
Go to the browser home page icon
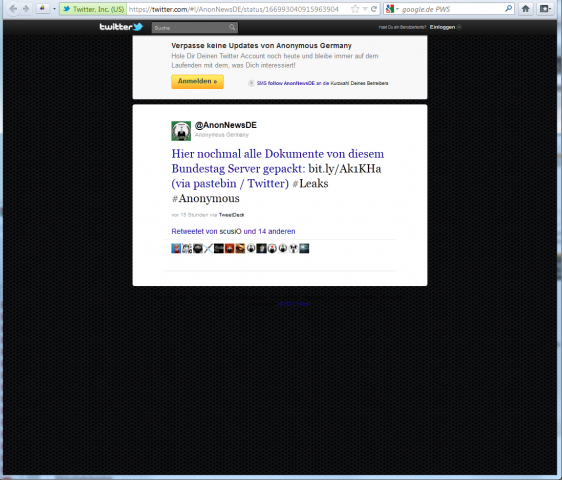click(525, 9)
